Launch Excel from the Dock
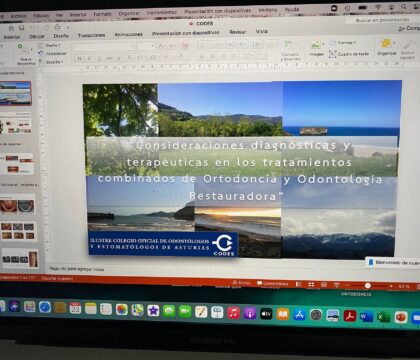 384,317
